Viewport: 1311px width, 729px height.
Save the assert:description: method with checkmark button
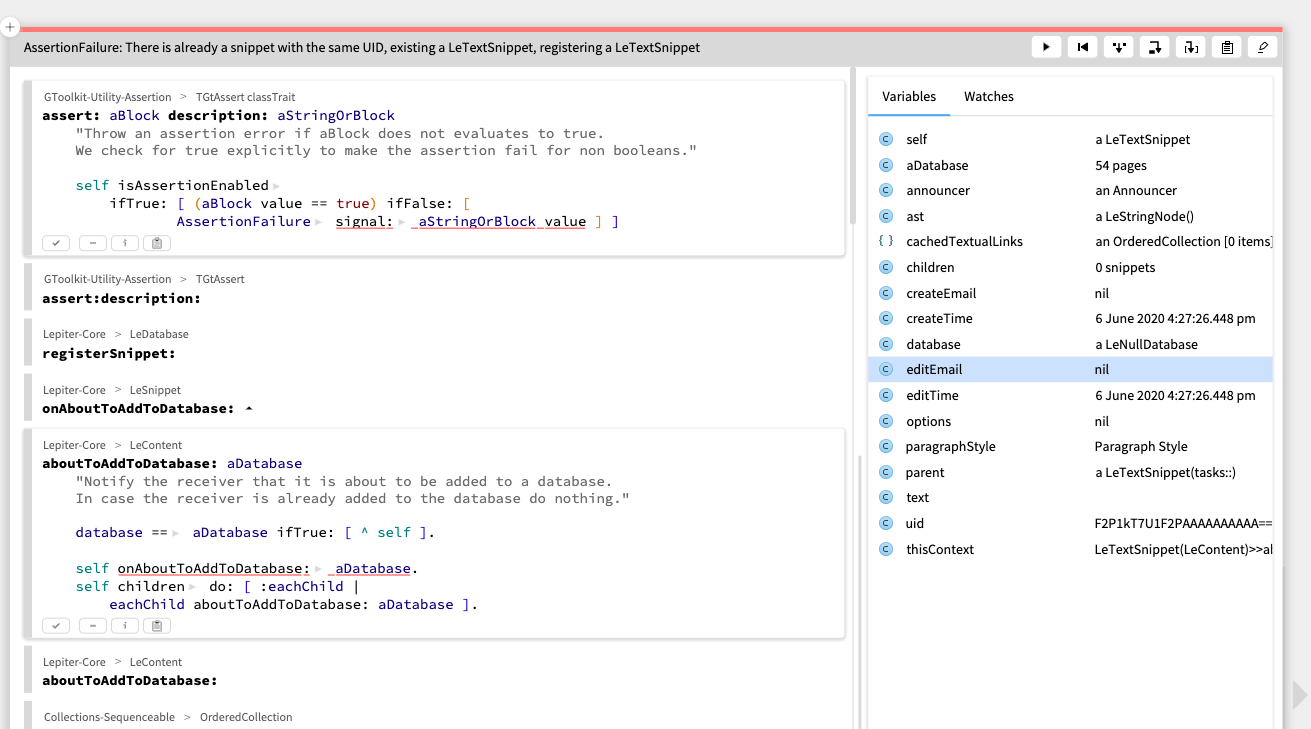point(56,243)
